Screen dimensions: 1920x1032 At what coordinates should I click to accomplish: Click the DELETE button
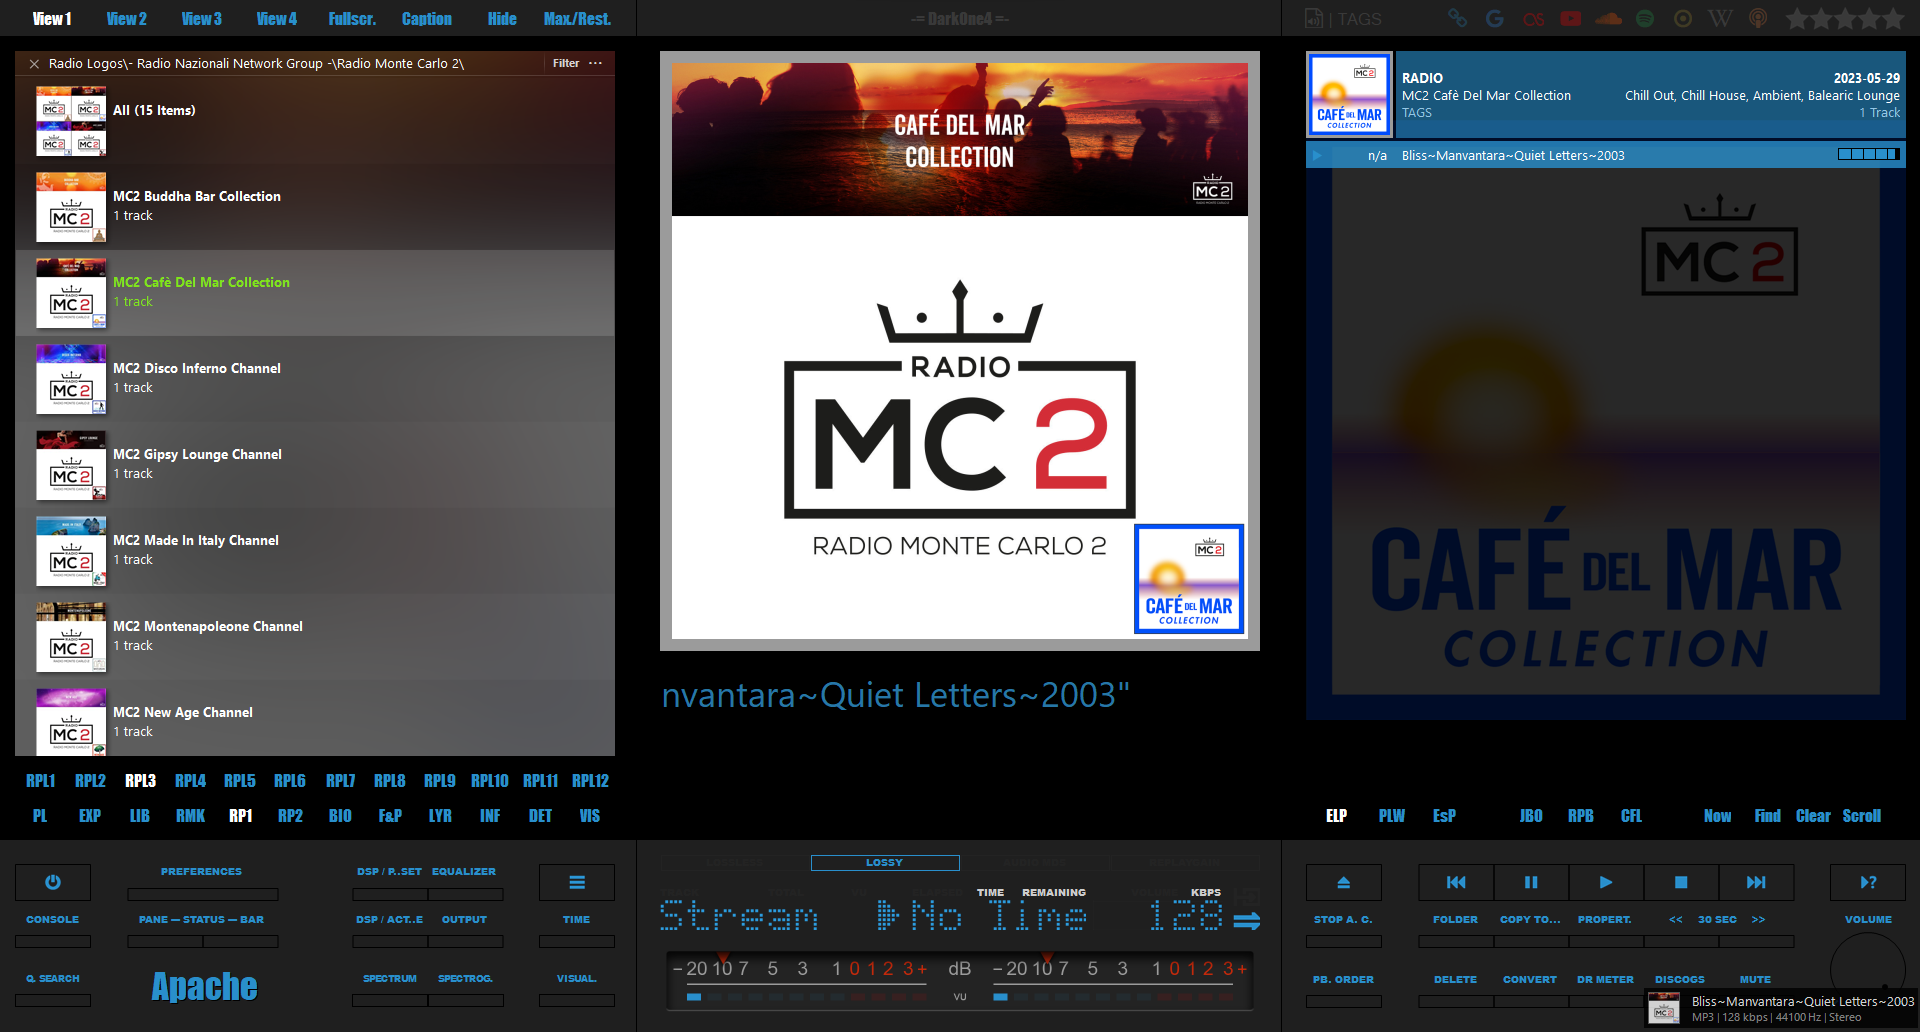(1455, 980)
